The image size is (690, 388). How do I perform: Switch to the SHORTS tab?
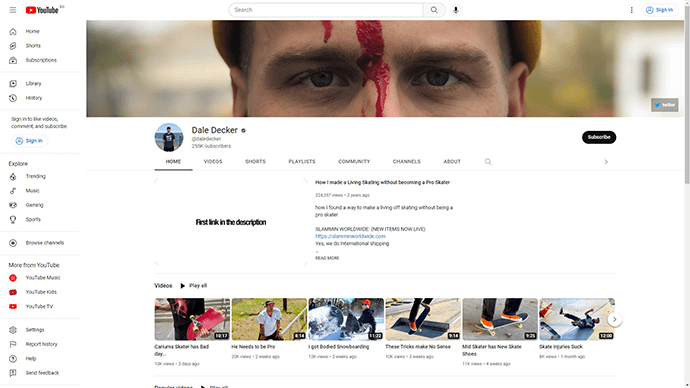point(255,162)
